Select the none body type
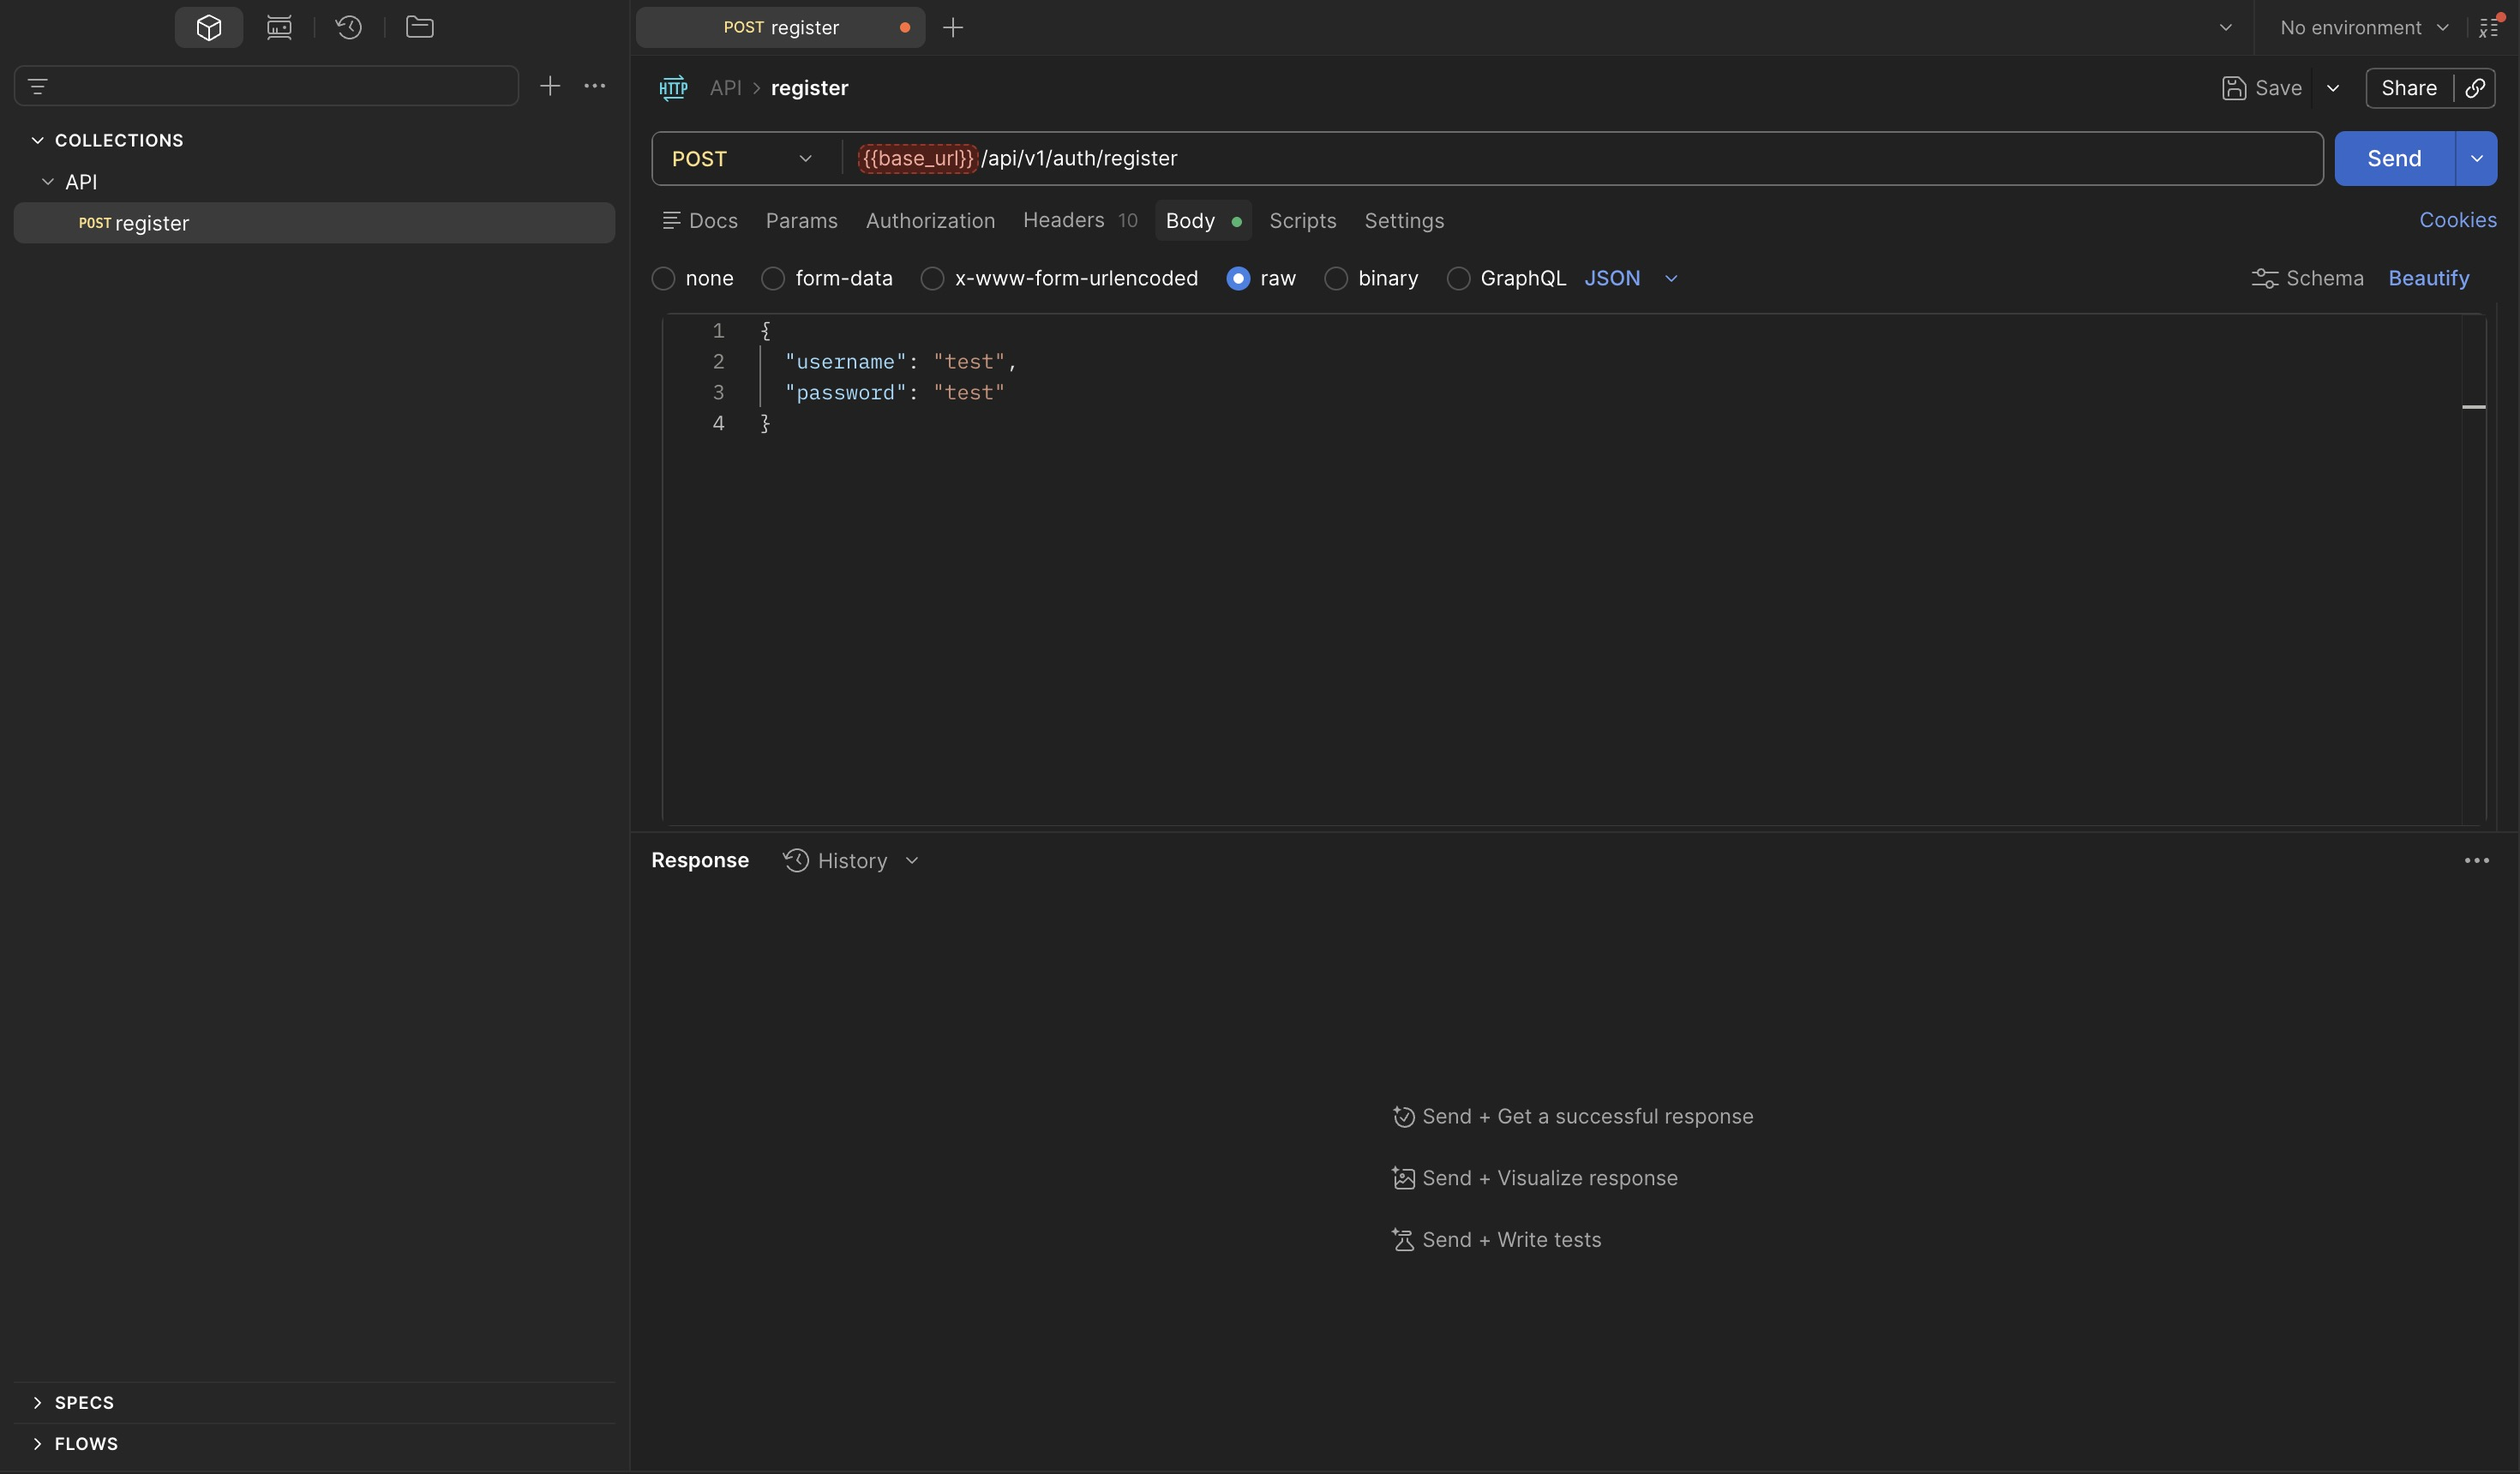 pos(663,278)
